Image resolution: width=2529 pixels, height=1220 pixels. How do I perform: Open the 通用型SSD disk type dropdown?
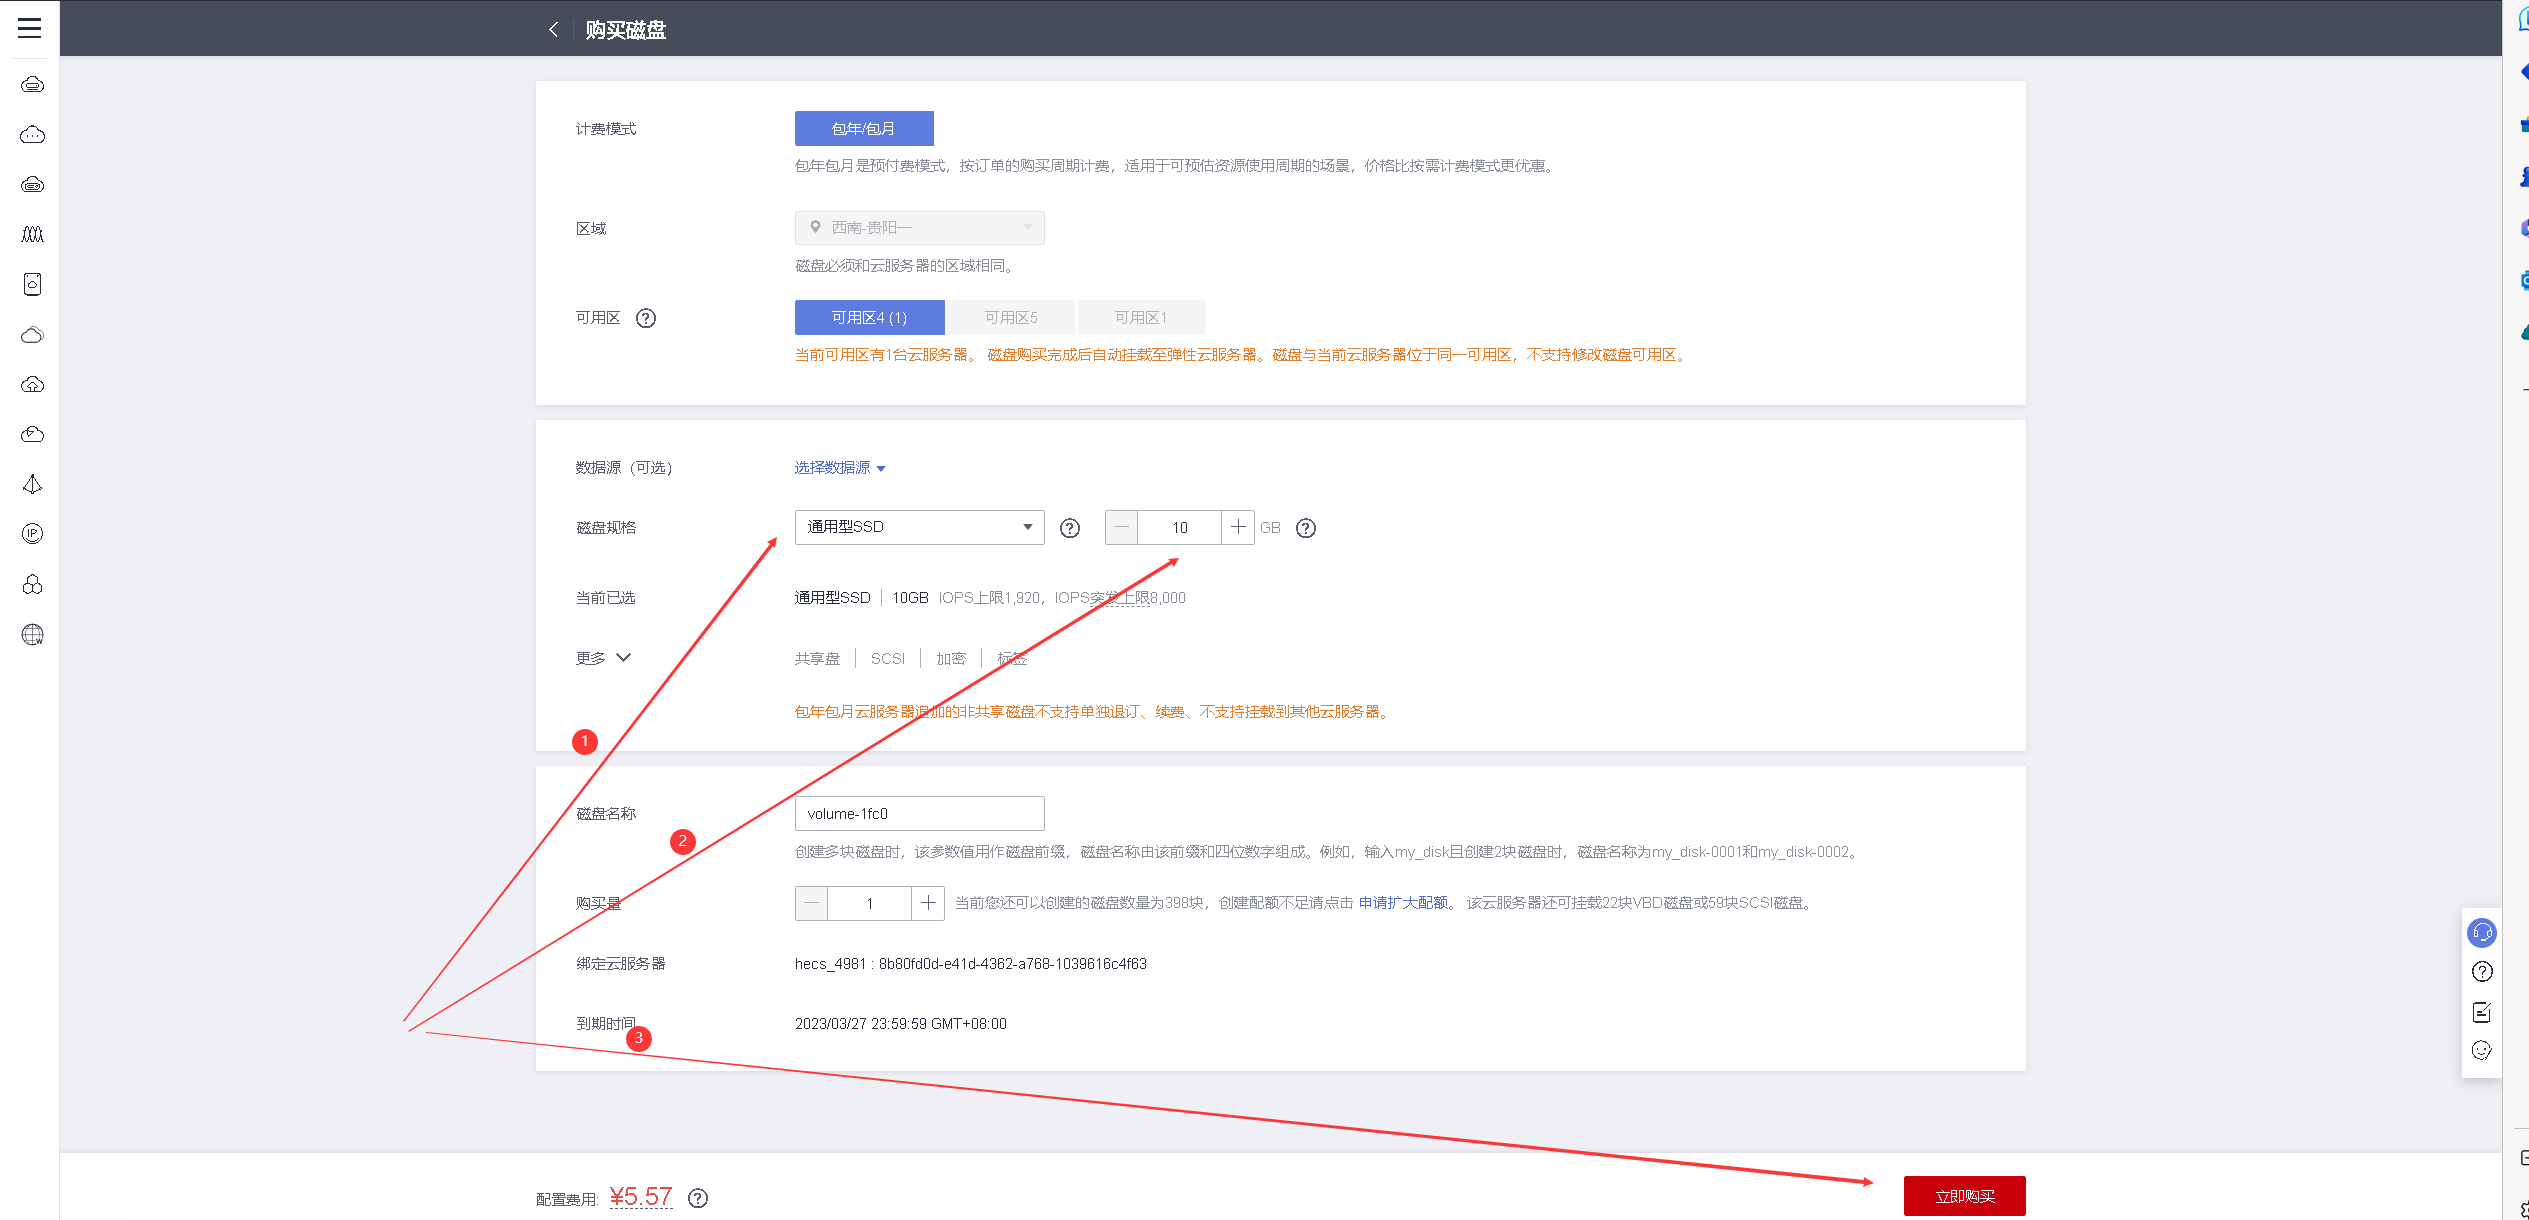919,527
